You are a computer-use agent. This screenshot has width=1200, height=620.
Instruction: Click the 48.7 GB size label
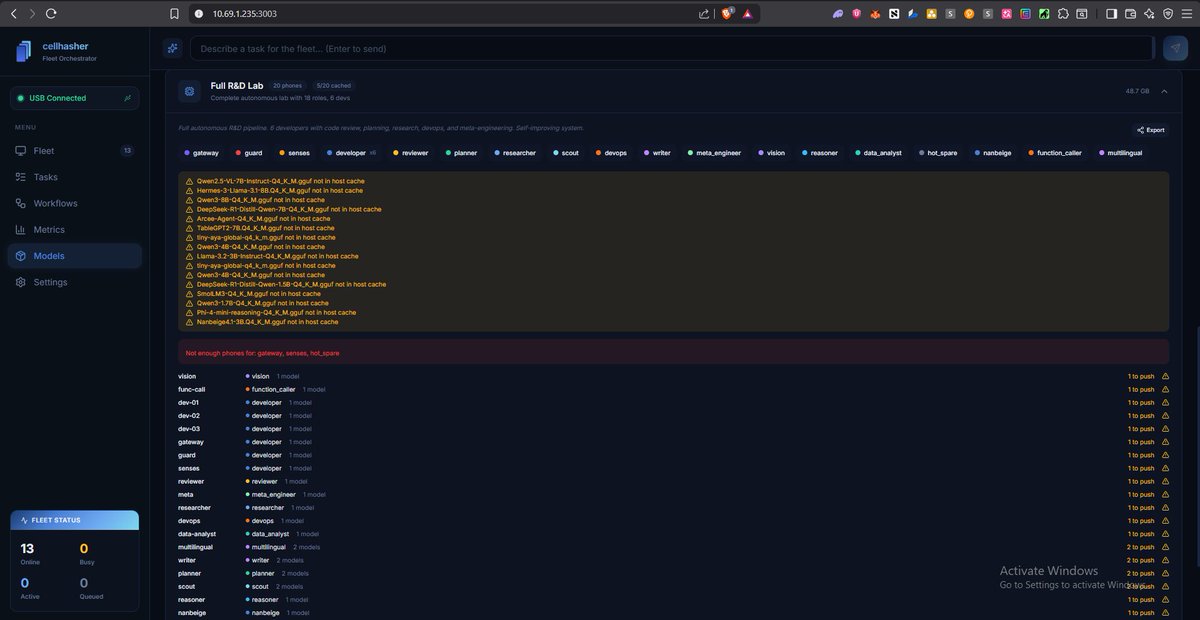[x=1137, y=91]
